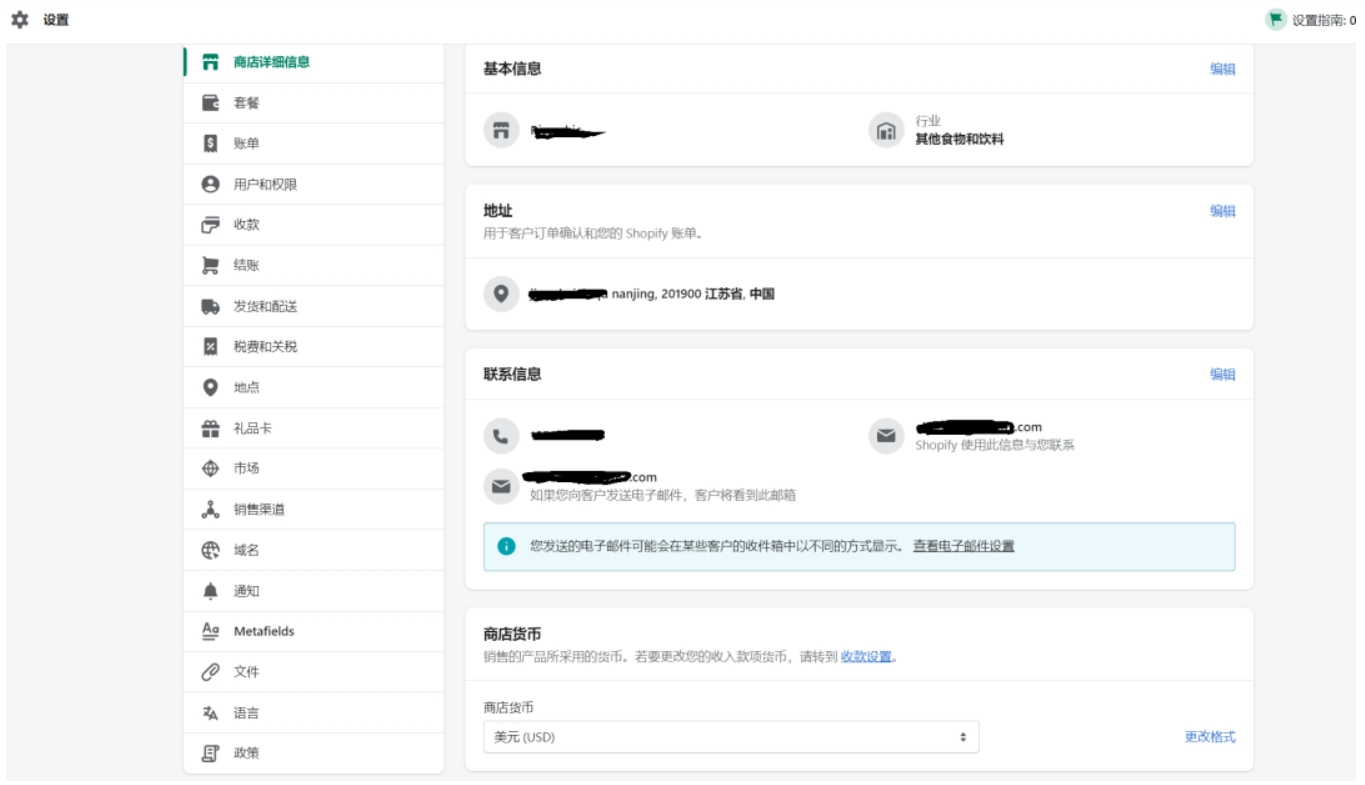Image resolution: width=1365 pixels, height=785 pixels.
Task: Select 市场 in the sidebar
Action: pos(314,468)
